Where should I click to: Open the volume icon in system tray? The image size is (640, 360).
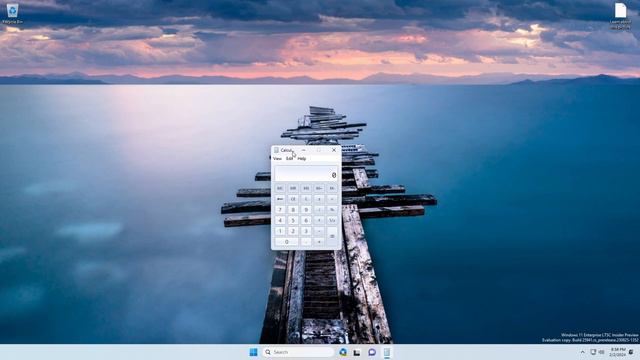click(601, 352)
